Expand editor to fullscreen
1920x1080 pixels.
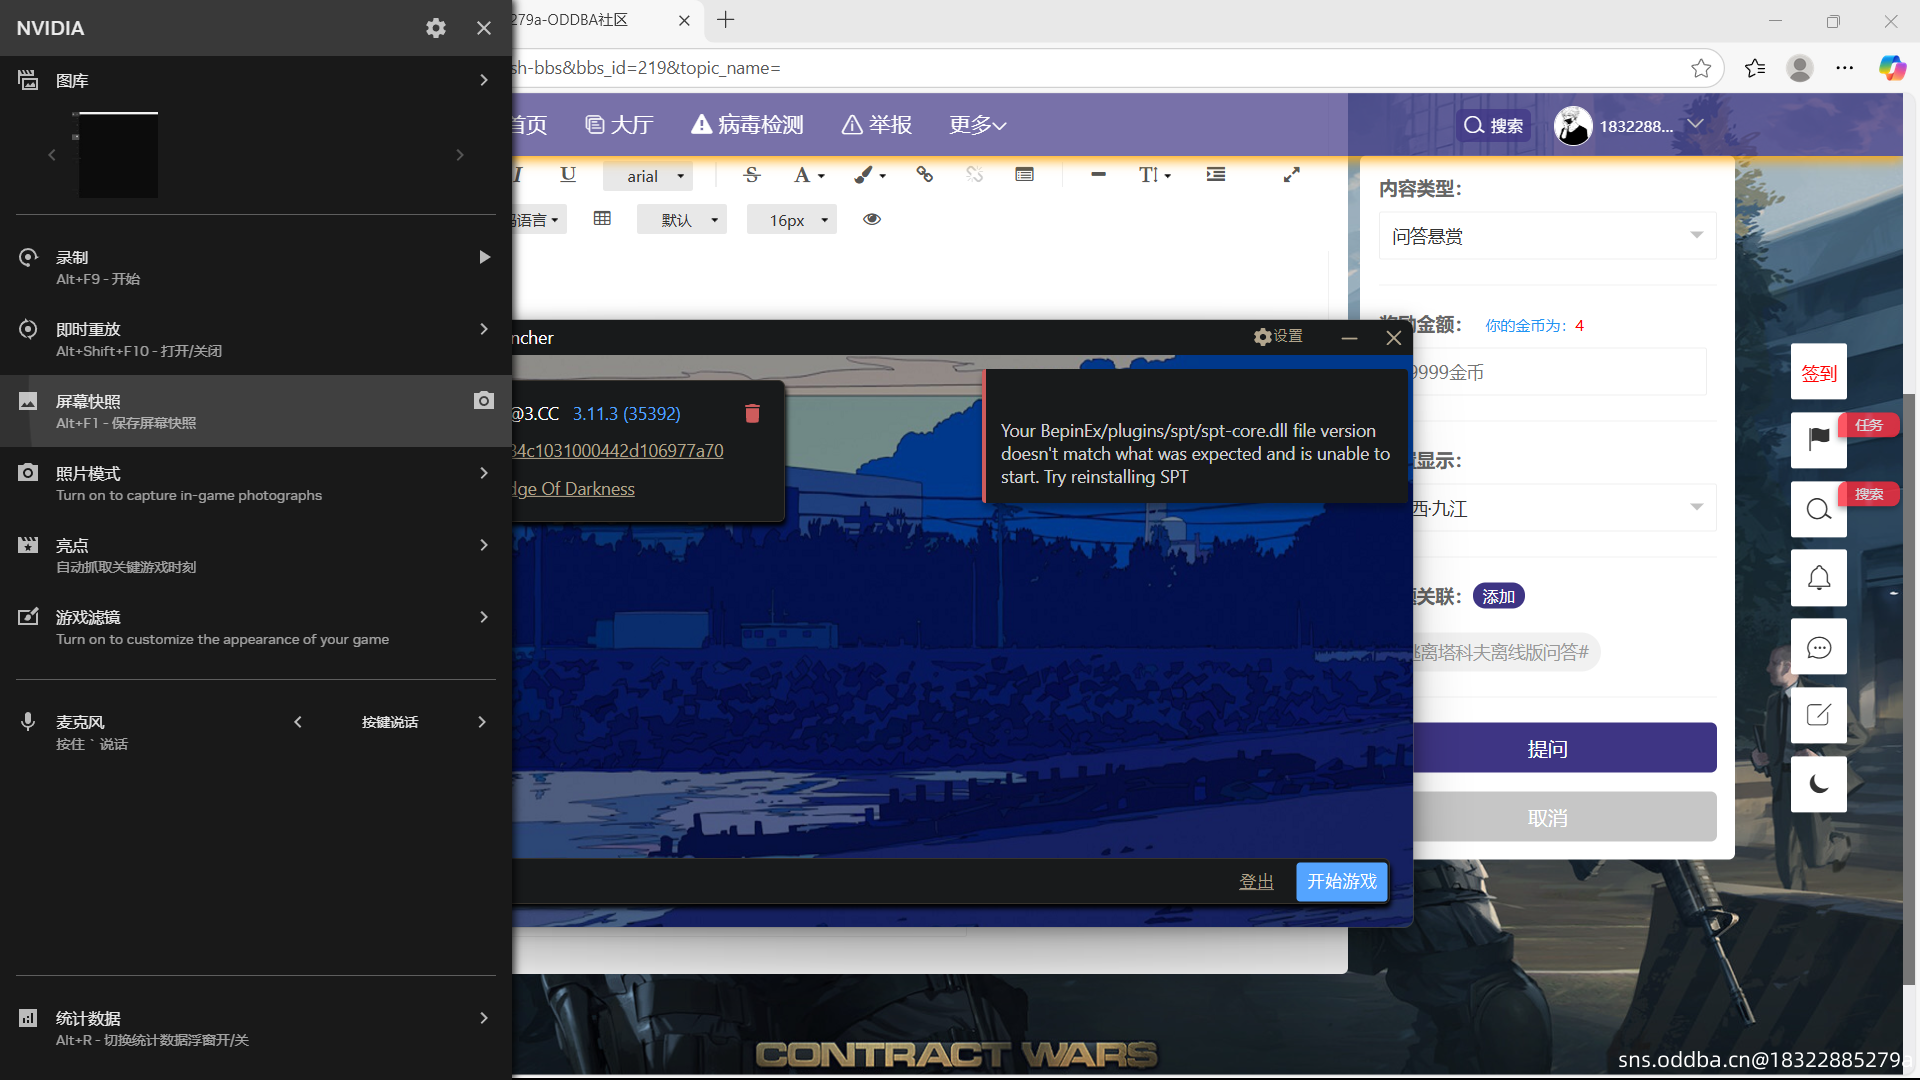(1292, 175)
